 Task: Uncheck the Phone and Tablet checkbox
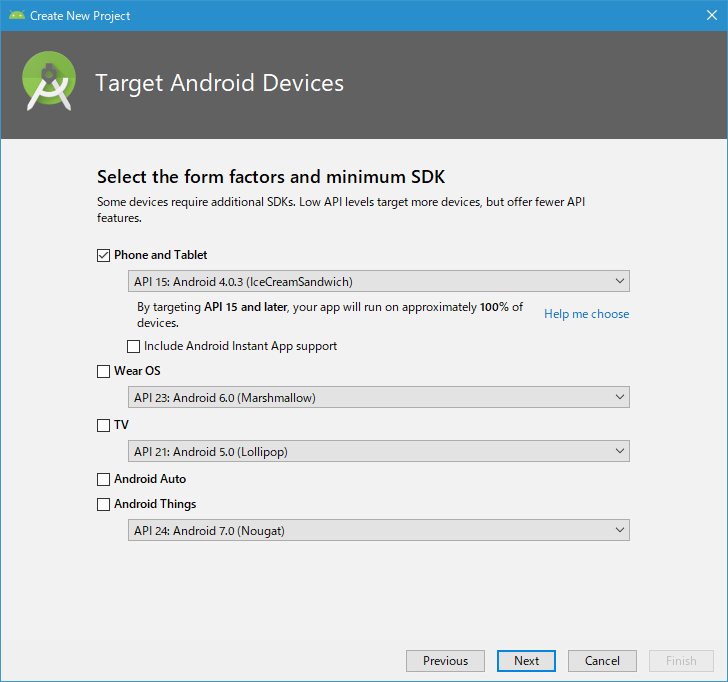click(103, 255)
